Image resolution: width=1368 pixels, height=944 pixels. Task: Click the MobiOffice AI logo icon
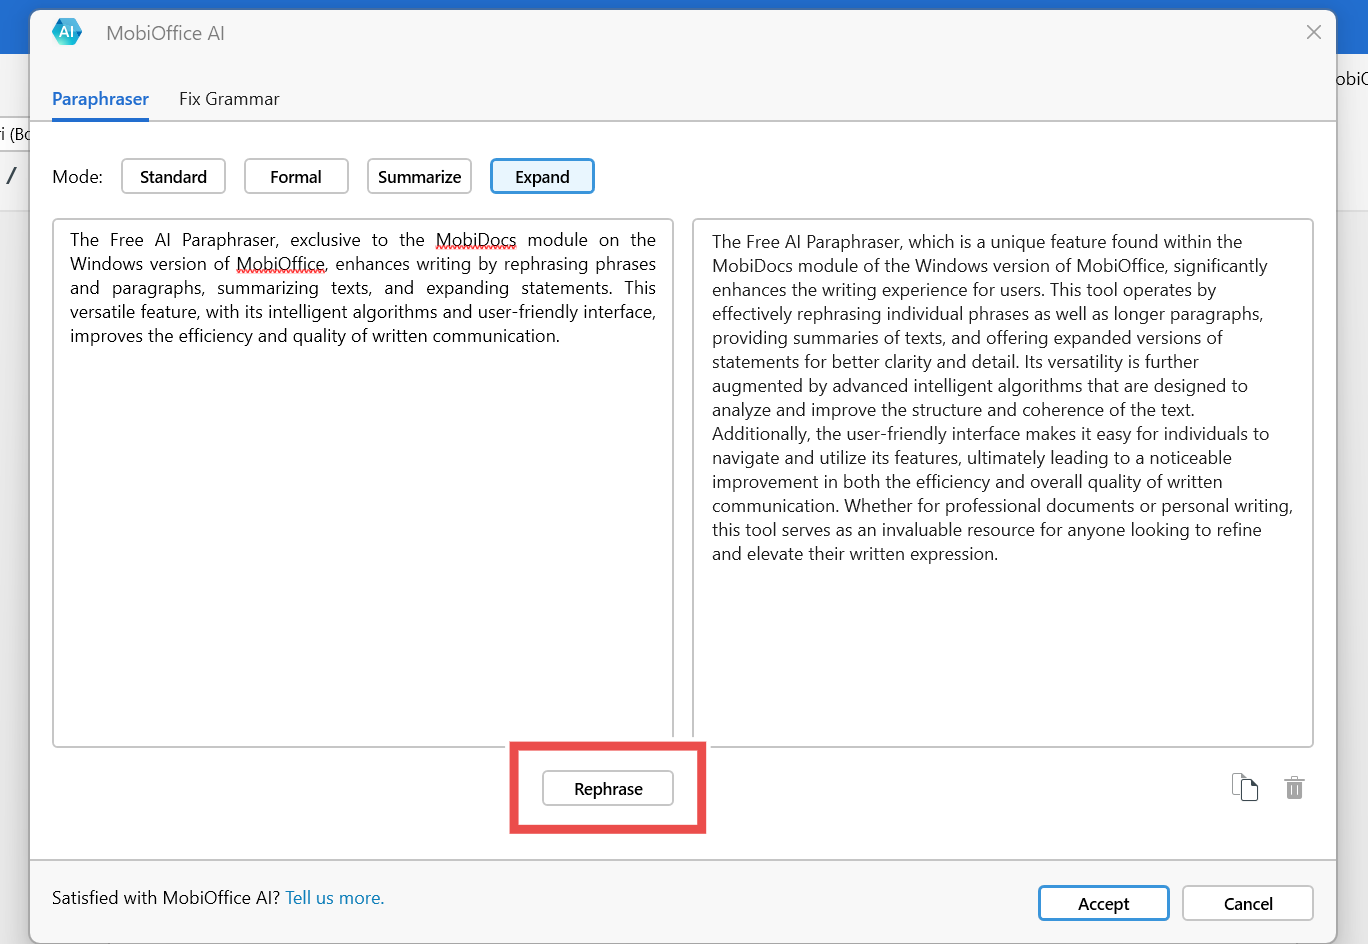(x=67, y=32)
